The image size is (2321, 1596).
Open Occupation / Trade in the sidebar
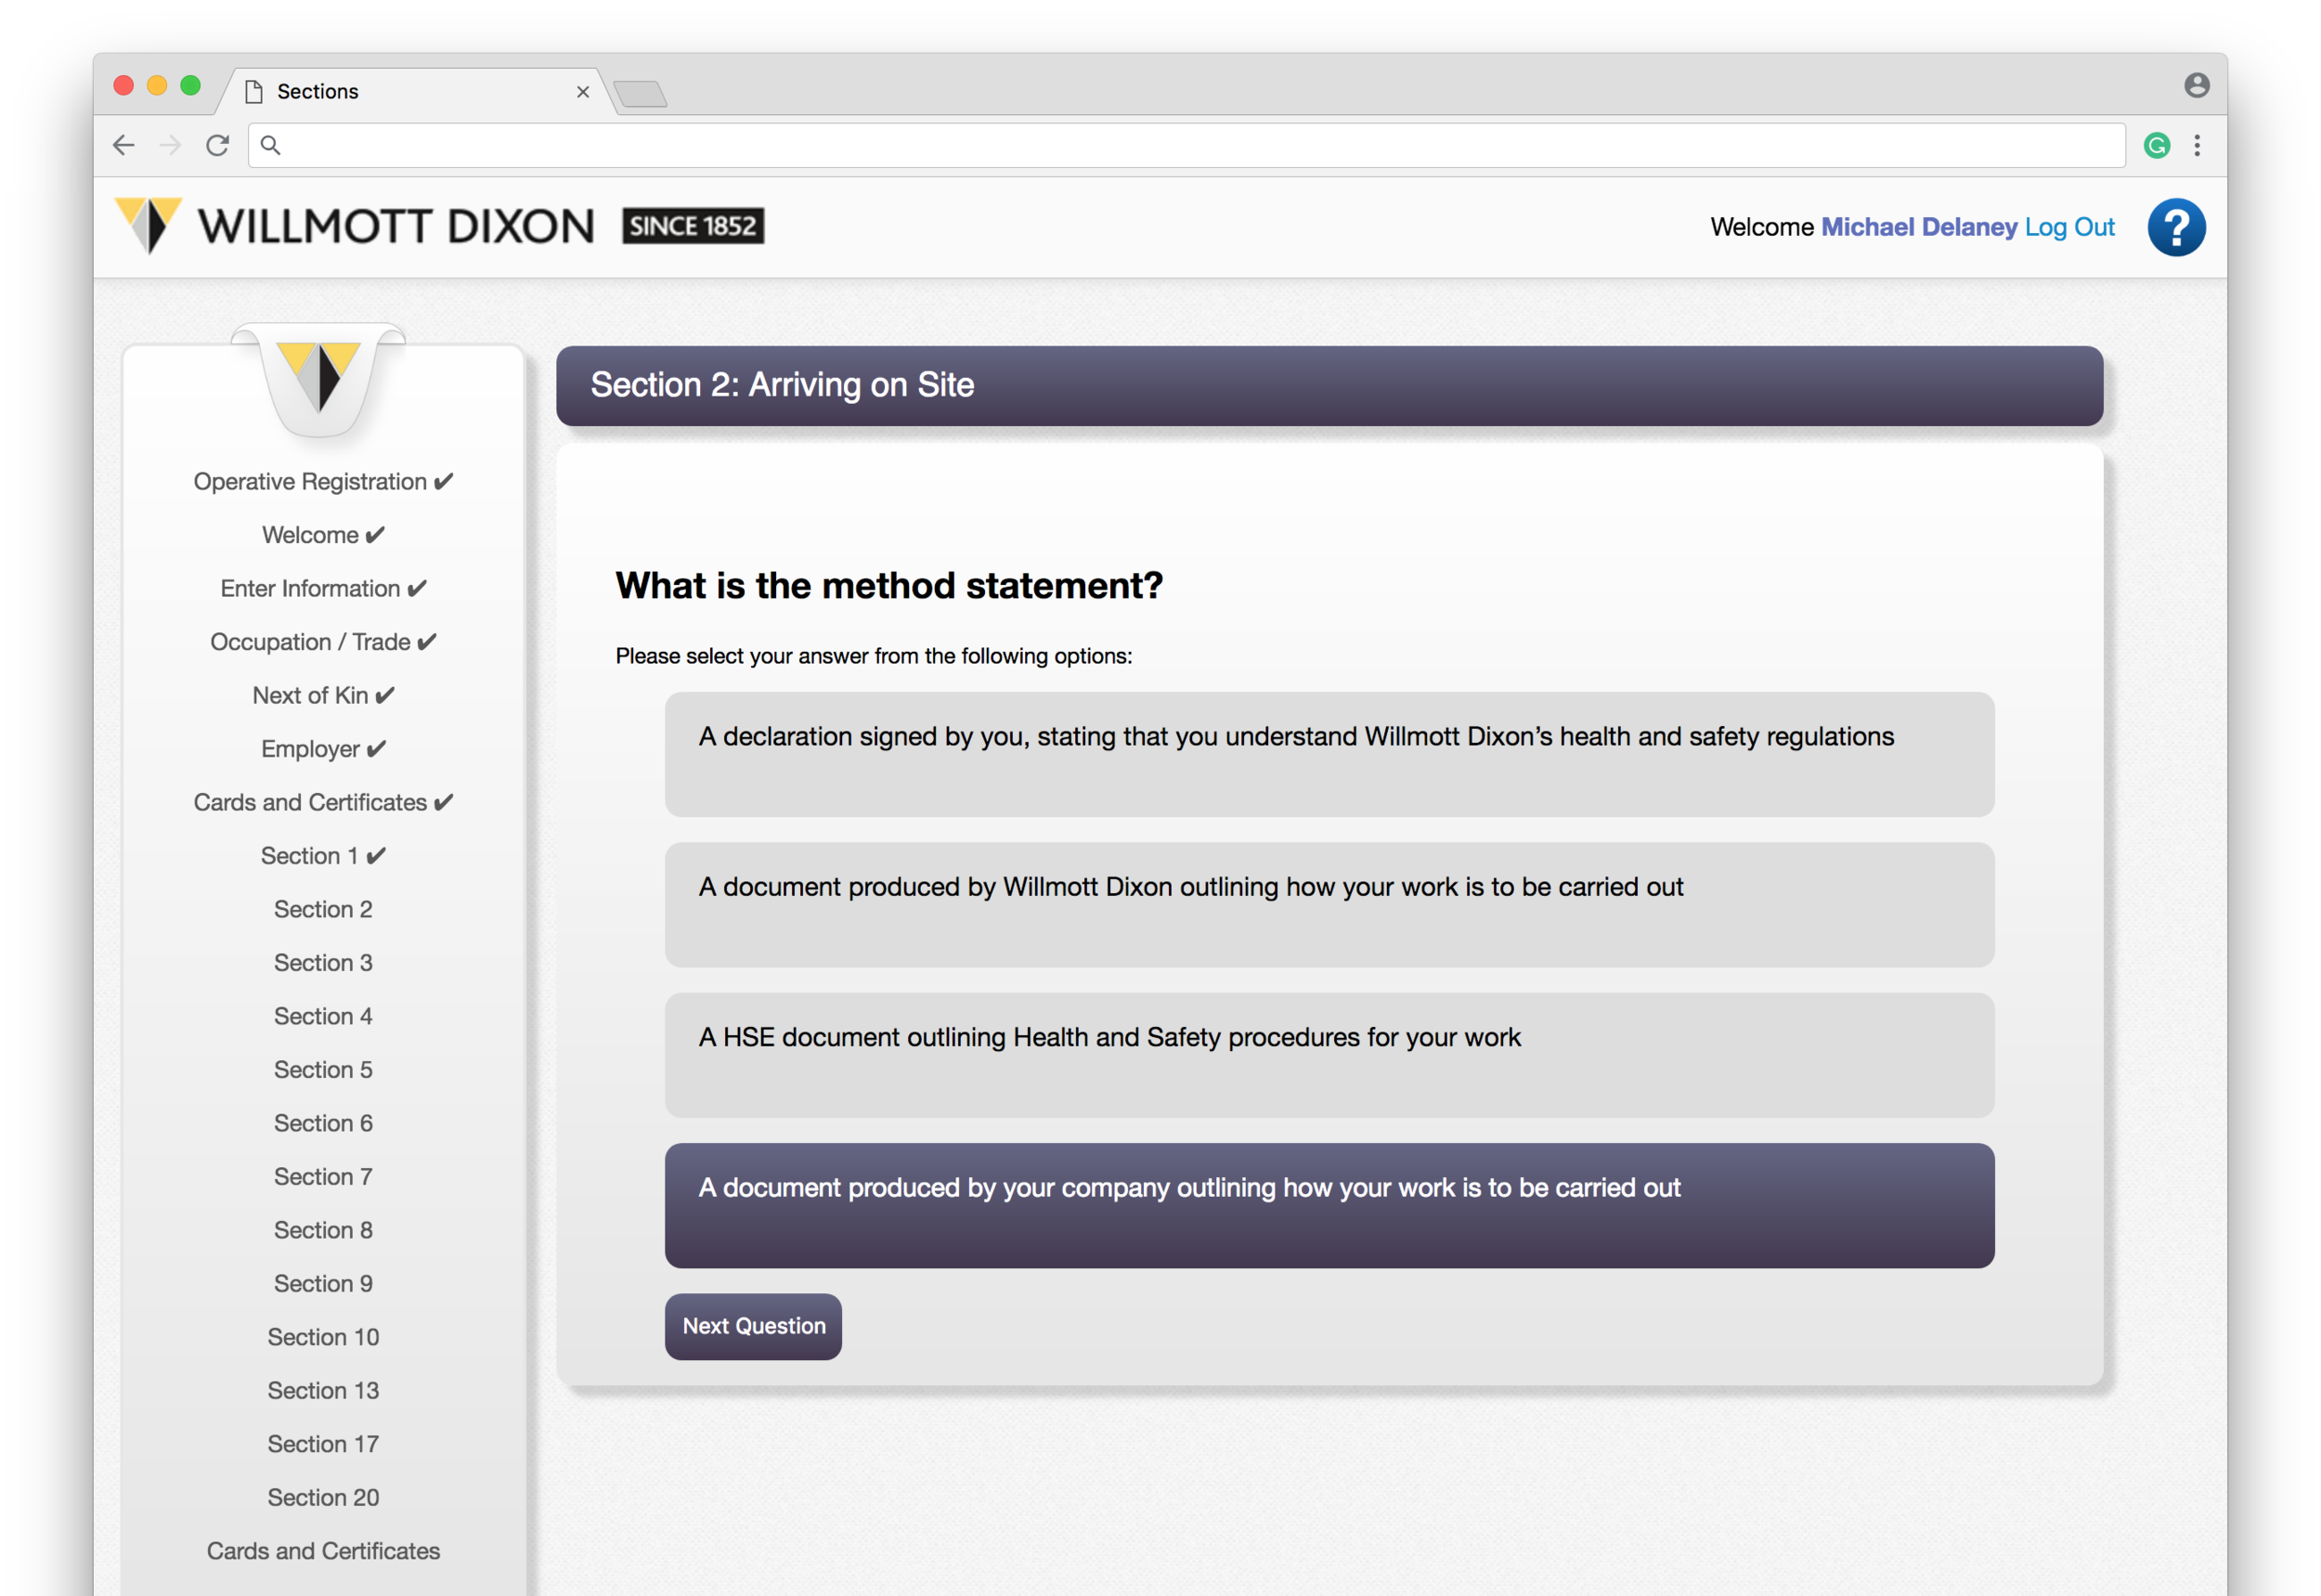click(323, 642)
